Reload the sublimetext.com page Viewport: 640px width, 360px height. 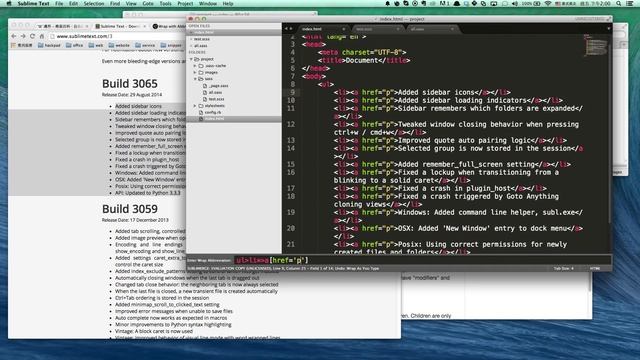(32, 36)
